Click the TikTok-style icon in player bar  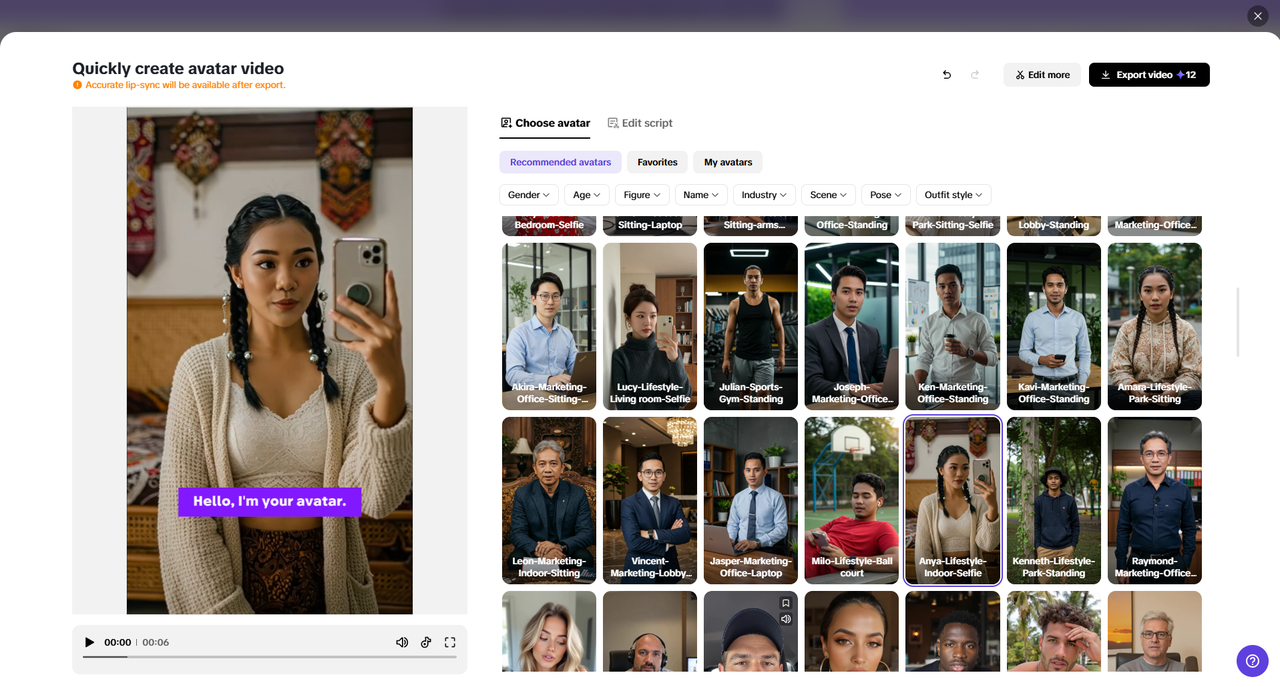tap(426, 642)
